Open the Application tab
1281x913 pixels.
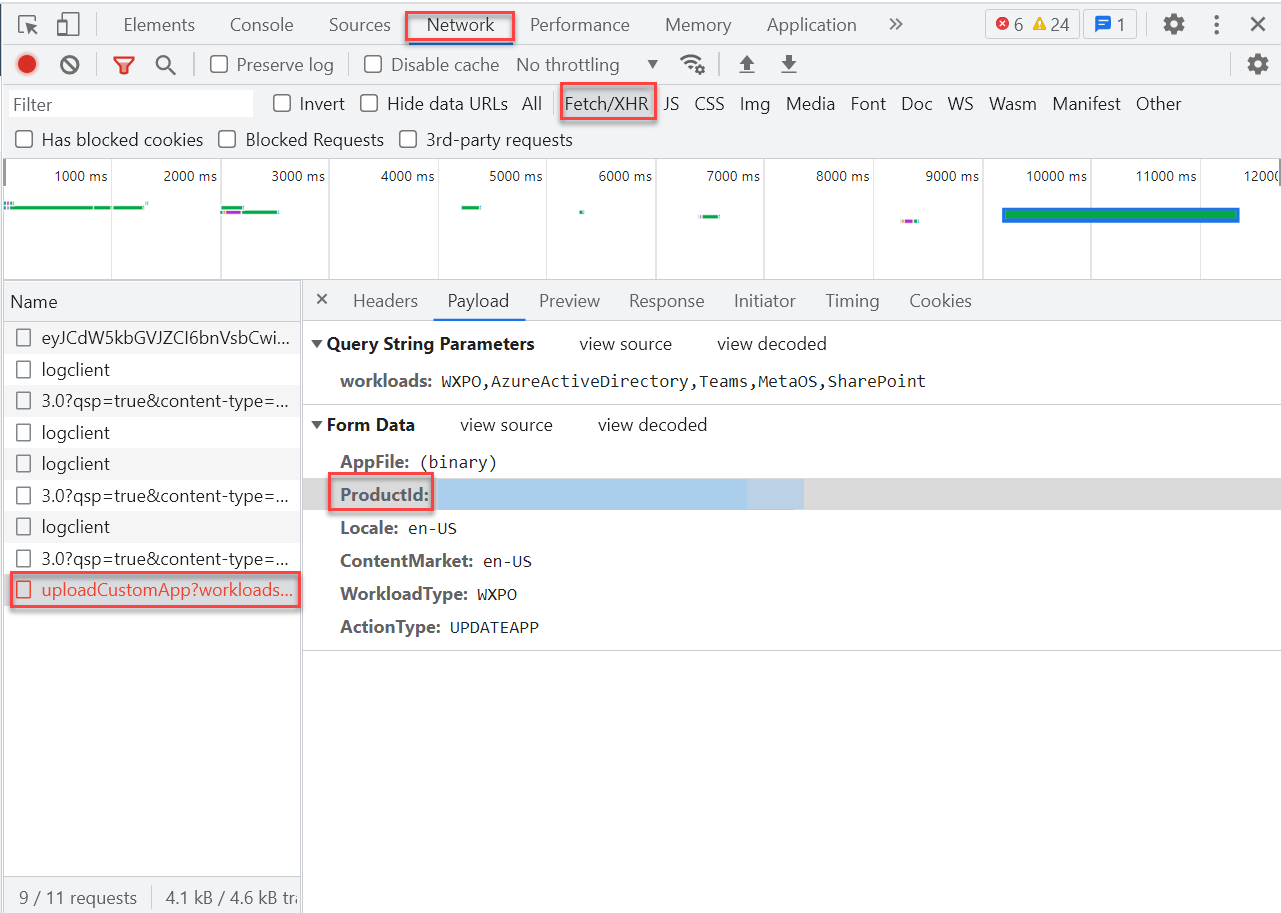pyautogui.click(x=812, y=25)
